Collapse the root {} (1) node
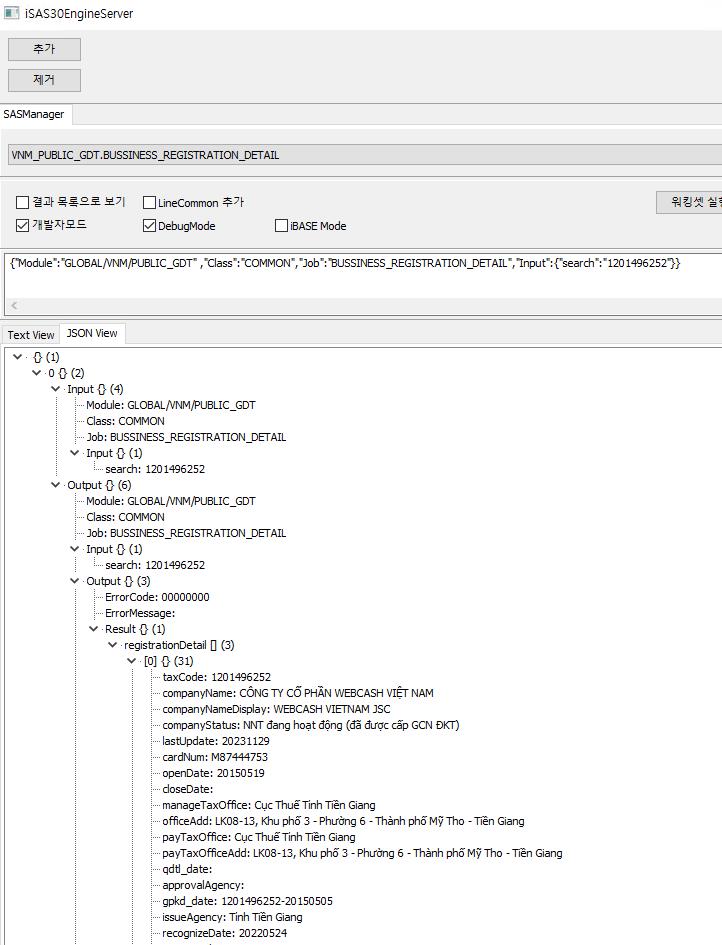 coord(17,357)
